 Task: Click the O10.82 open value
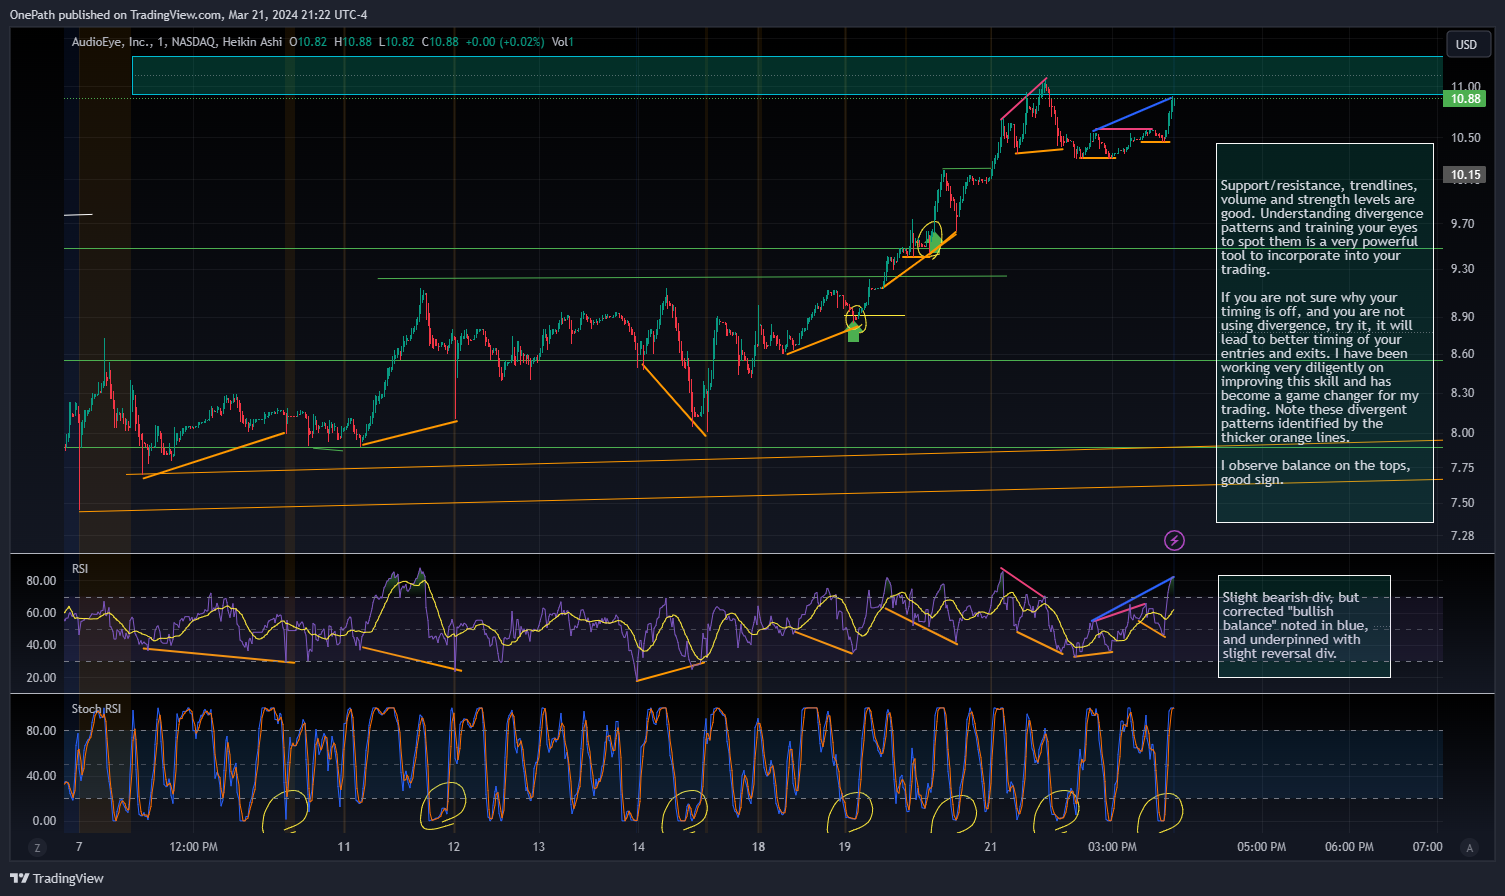pos(308,42)
